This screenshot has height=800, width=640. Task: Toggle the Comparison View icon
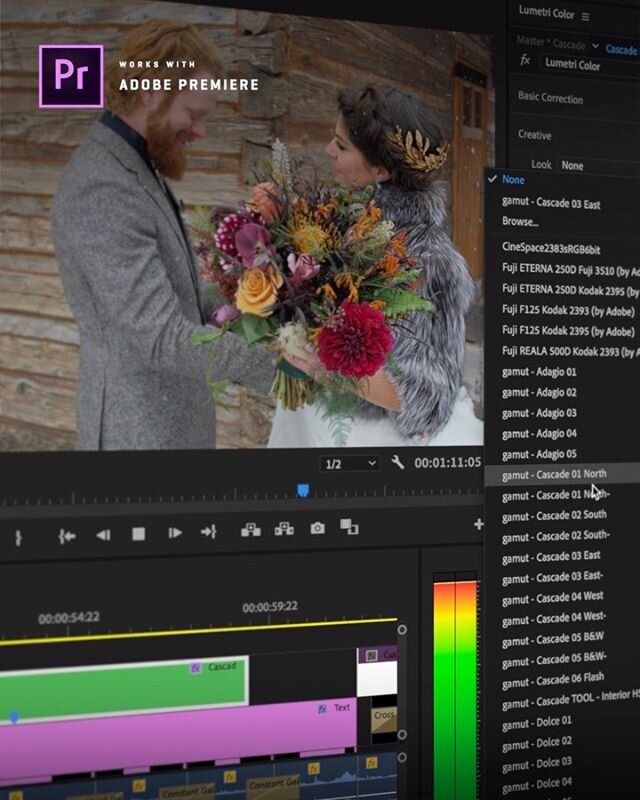click(x=349, y=527)
